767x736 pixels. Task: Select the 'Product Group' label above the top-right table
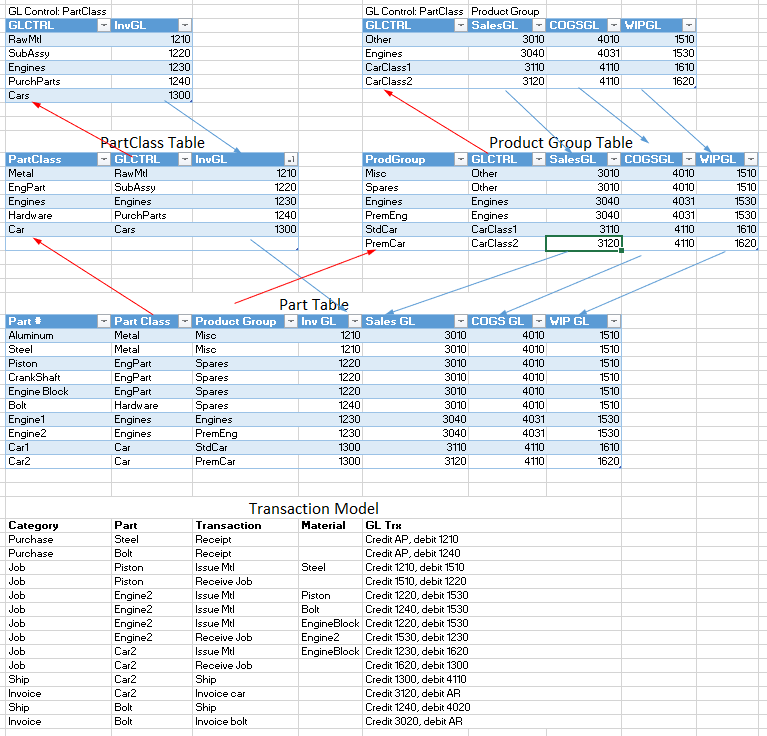(x=505, y=11)
